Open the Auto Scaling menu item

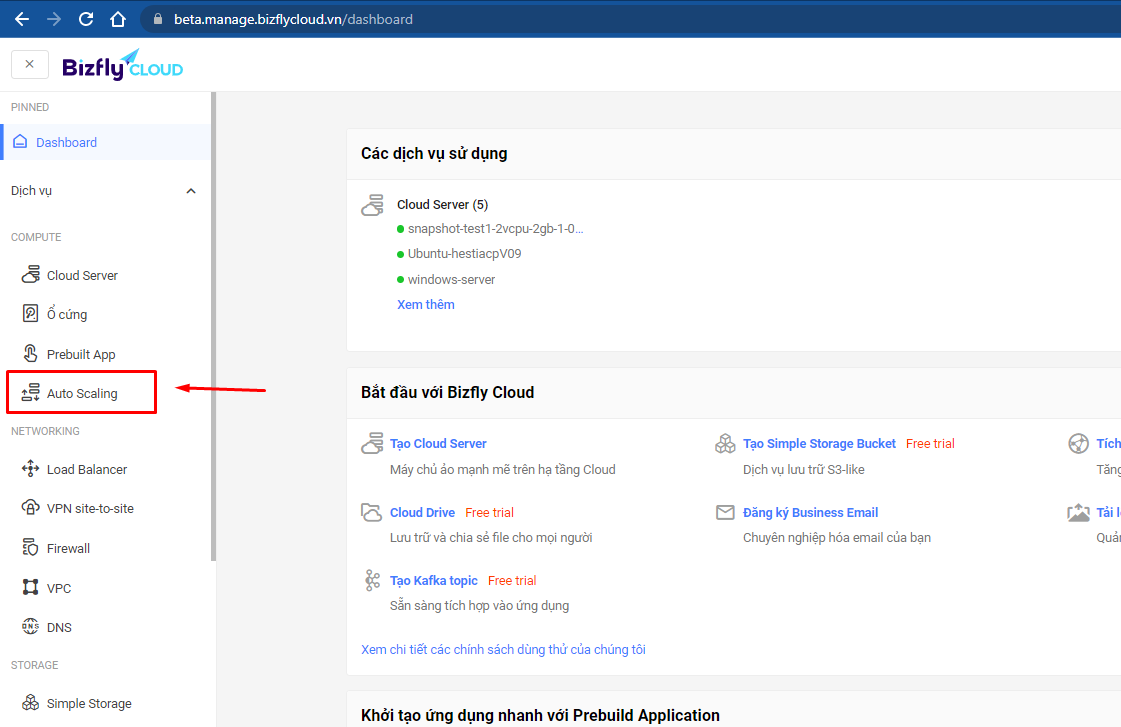[x=82, y=393]
